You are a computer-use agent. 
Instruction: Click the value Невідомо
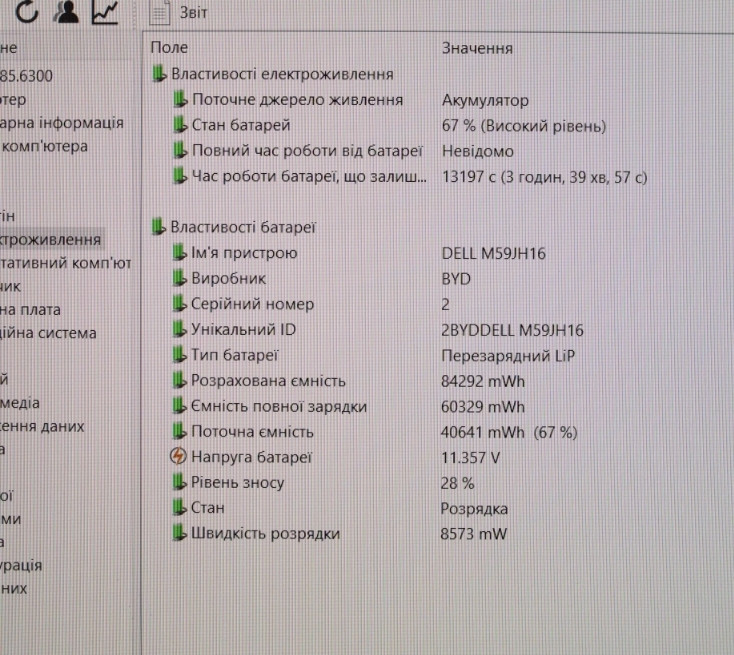click(x=477, y=151)
